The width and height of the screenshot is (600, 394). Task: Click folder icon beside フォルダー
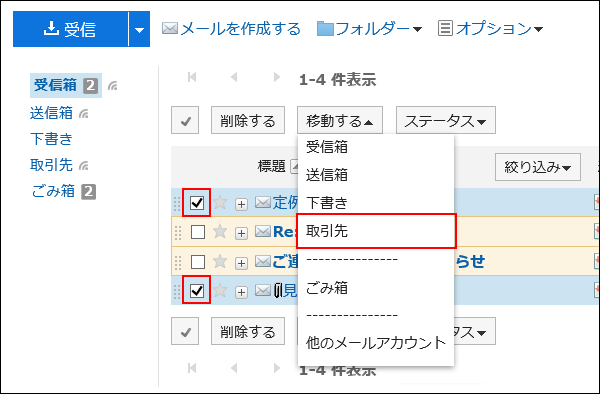tap(325, 29)
